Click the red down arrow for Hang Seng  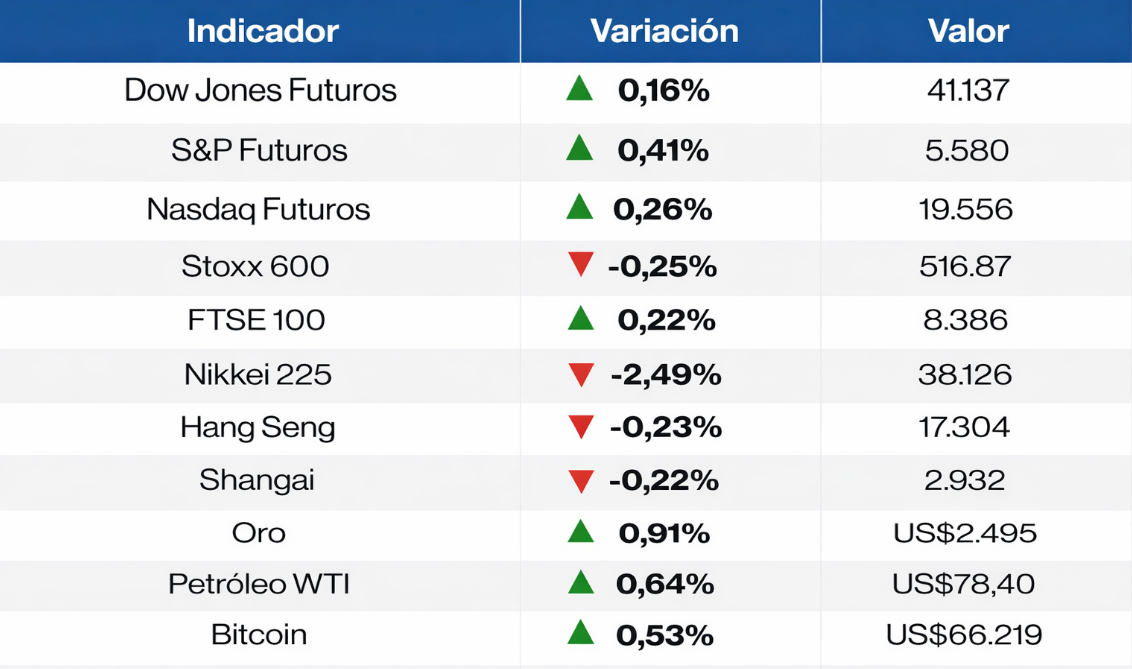[580, 428]
